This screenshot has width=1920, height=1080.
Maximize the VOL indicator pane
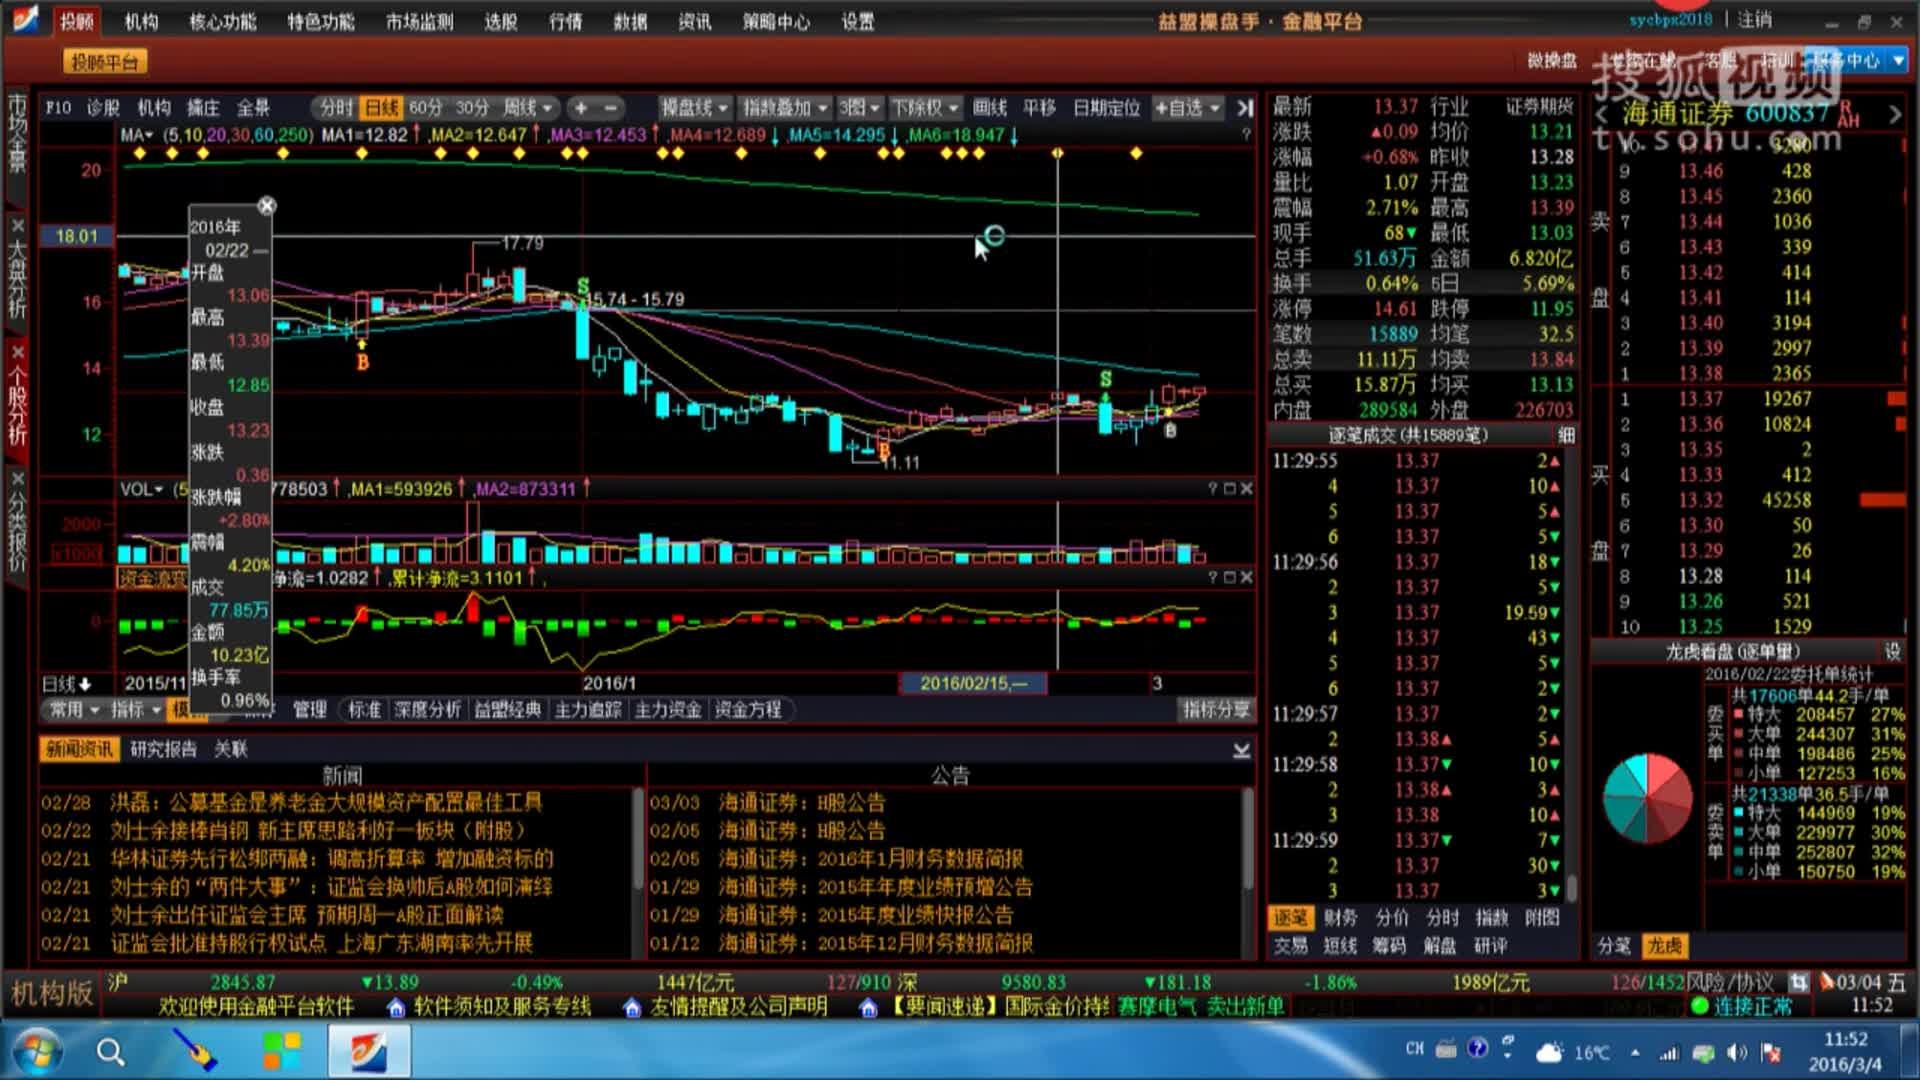pos(1229,489)
